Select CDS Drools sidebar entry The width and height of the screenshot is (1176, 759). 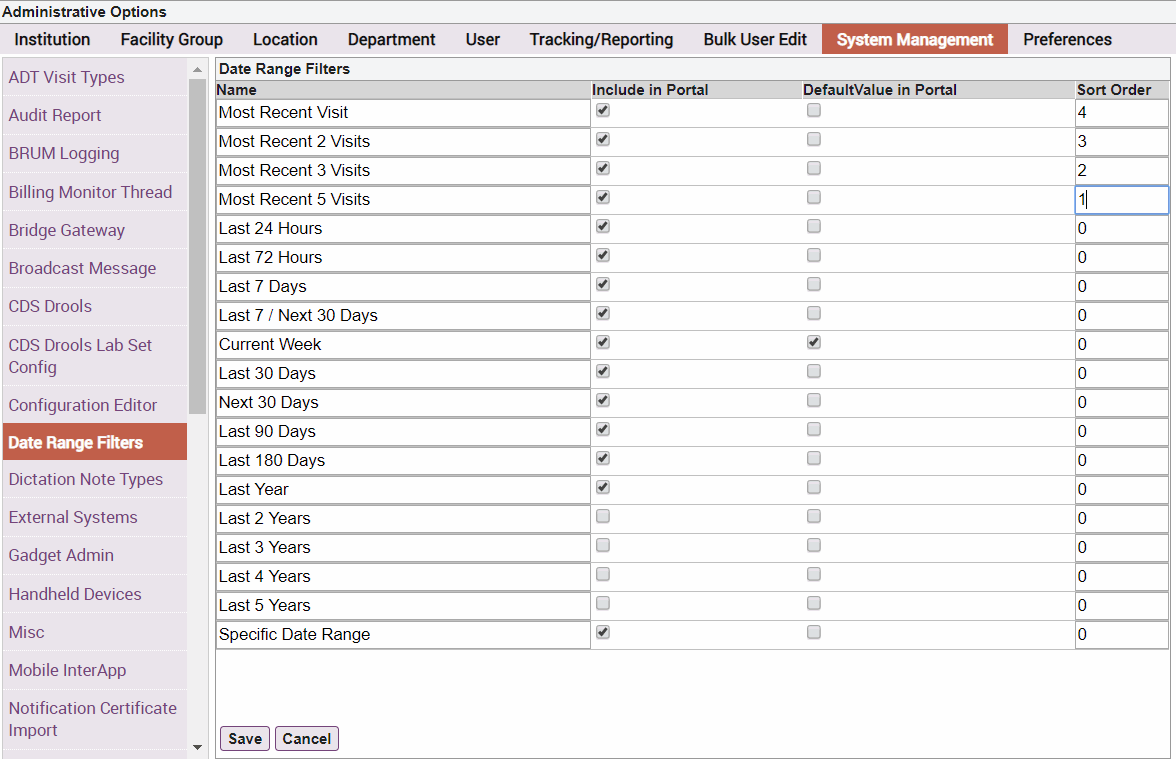click(x=94, y=307)
